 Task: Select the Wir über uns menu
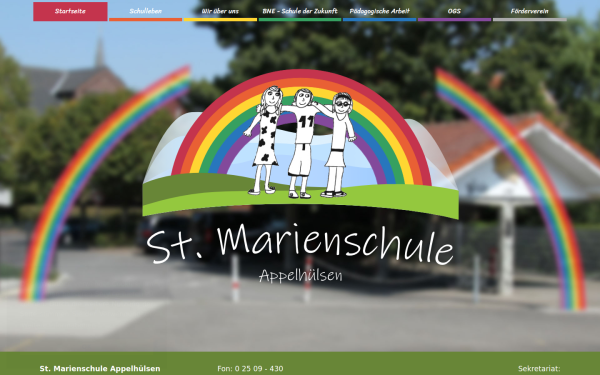coord(220,11)
